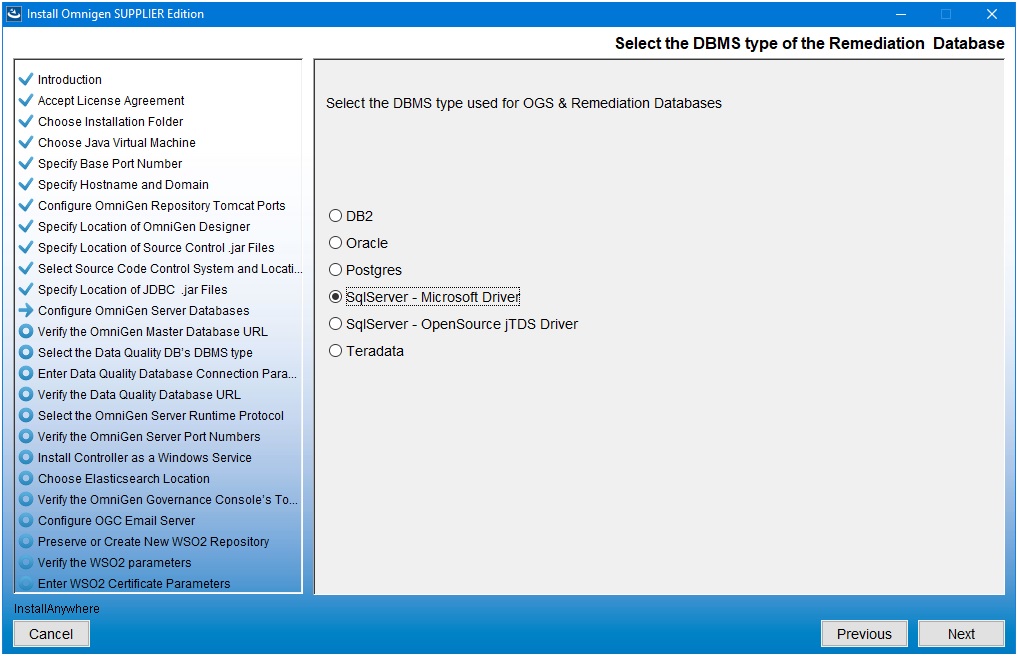Click checkmark beside Specify Hostname and Domain

click(x=26, y=184)
